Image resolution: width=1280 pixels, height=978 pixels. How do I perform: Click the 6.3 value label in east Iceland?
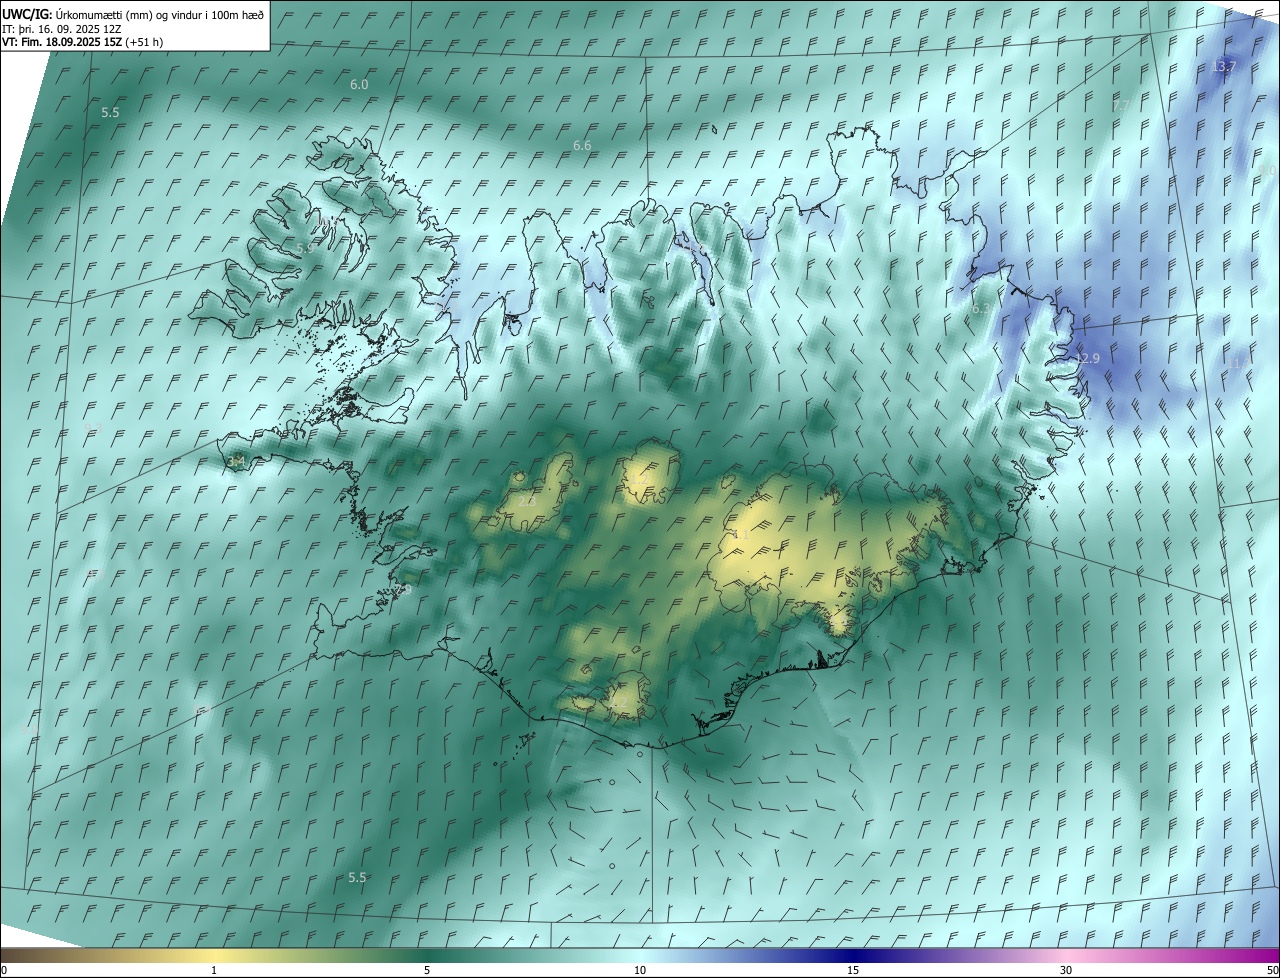(x=981, y=309)
